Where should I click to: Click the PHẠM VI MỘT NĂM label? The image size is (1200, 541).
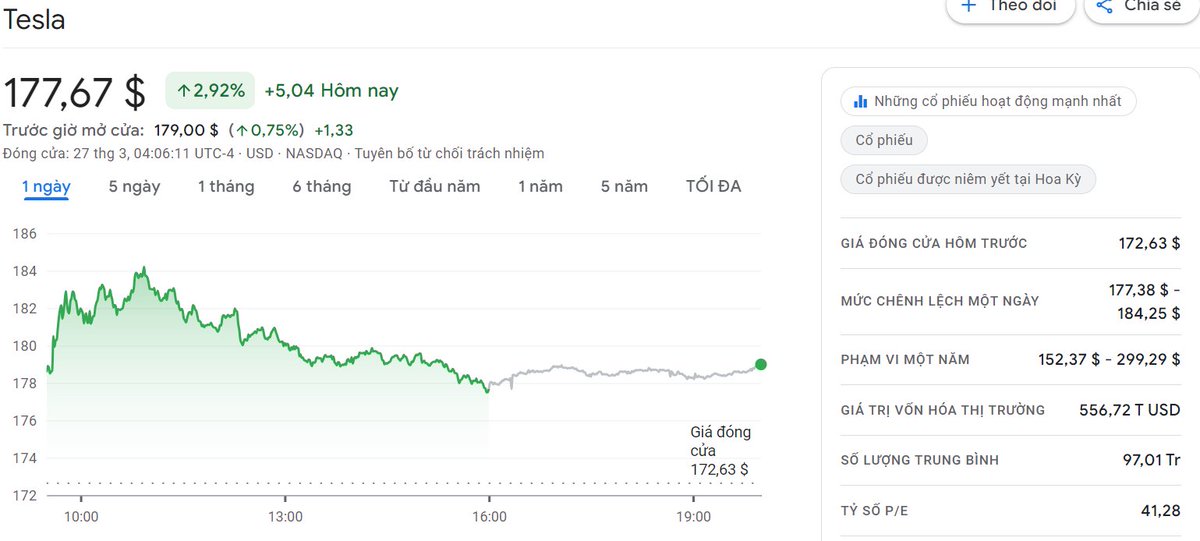tap(905, 360)
